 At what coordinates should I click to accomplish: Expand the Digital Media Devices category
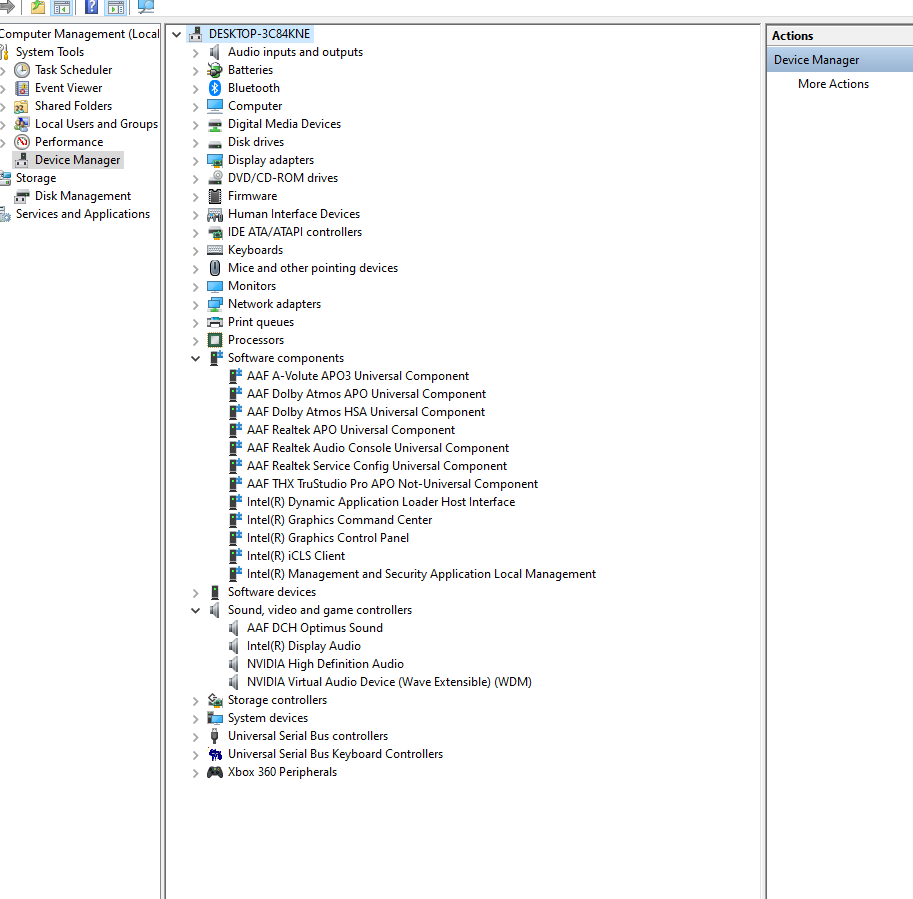pos(195,124)
